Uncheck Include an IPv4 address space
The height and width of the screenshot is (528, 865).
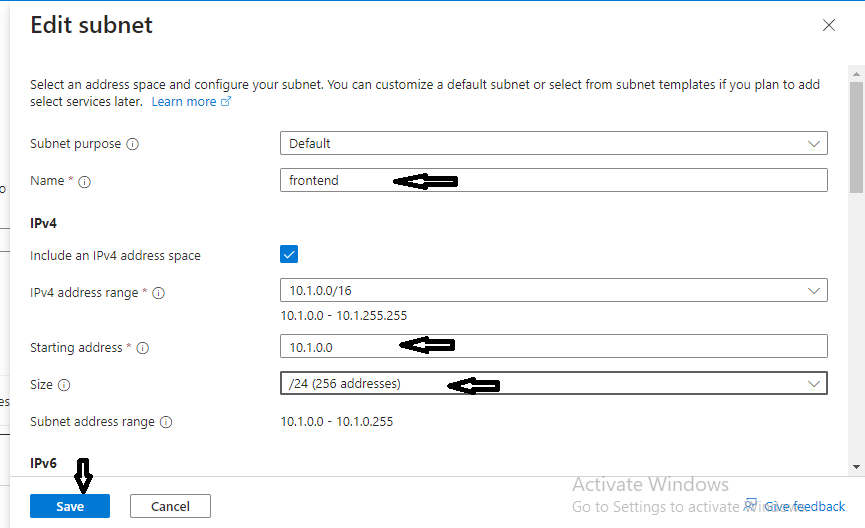[x=289, y=255]
